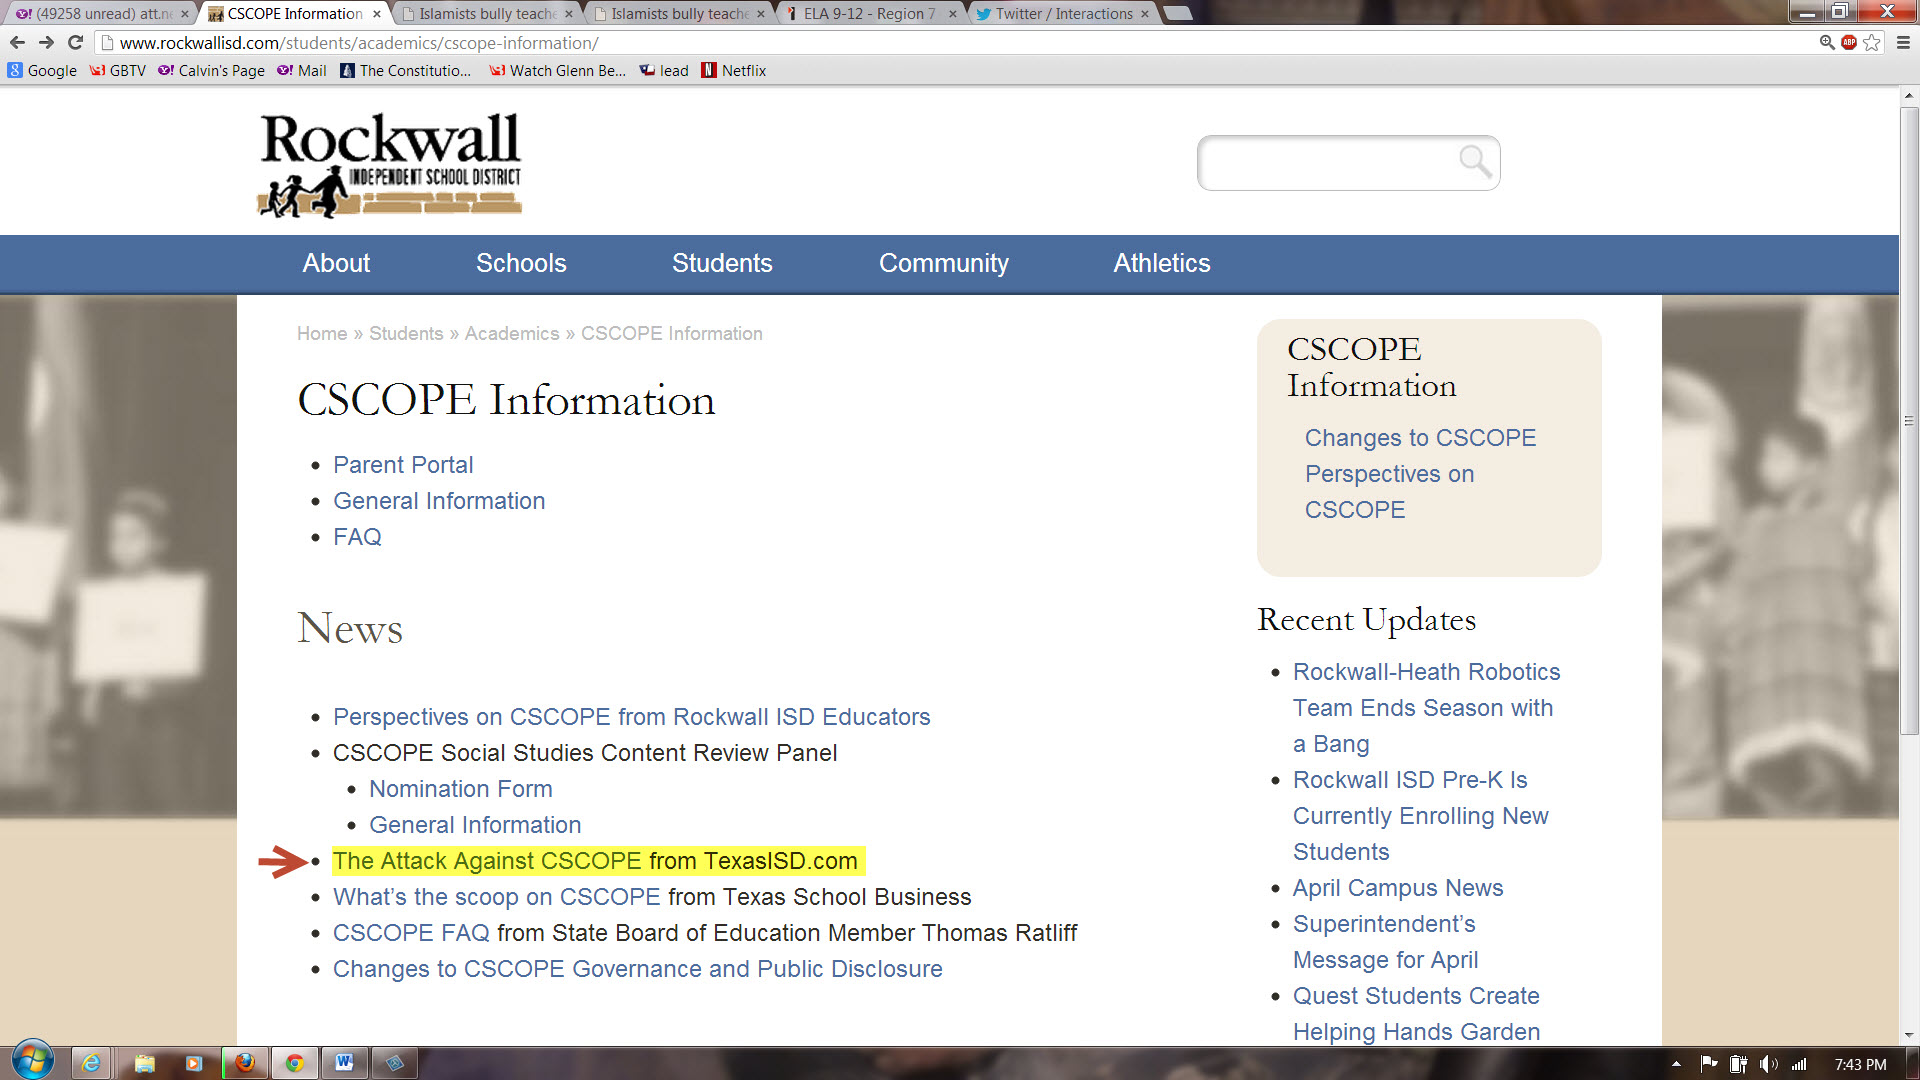Open Windows Media Player from the taskbar
Image resolution: width=1920 pixels, height=1080 pixels.
click(194, 1063)
